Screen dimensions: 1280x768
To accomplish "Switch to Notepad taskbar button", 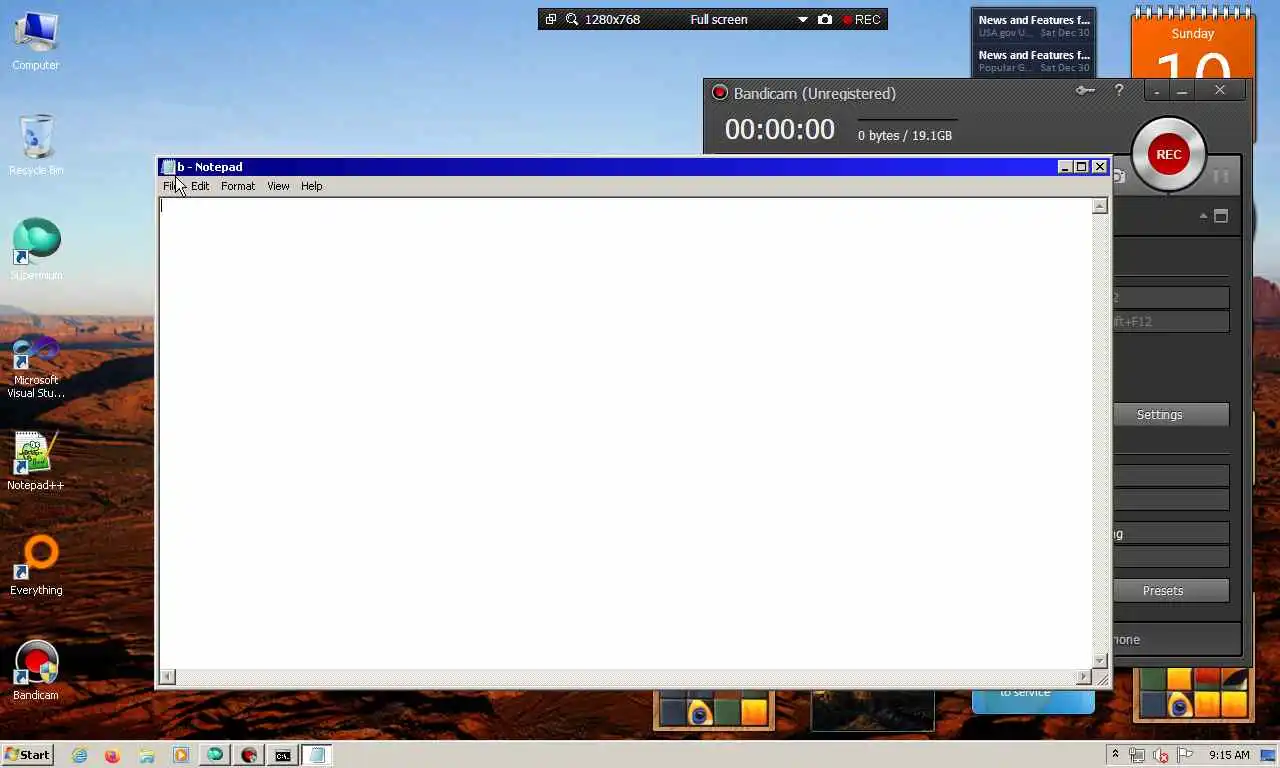I will pyautogui.click(x=317, y=756).
